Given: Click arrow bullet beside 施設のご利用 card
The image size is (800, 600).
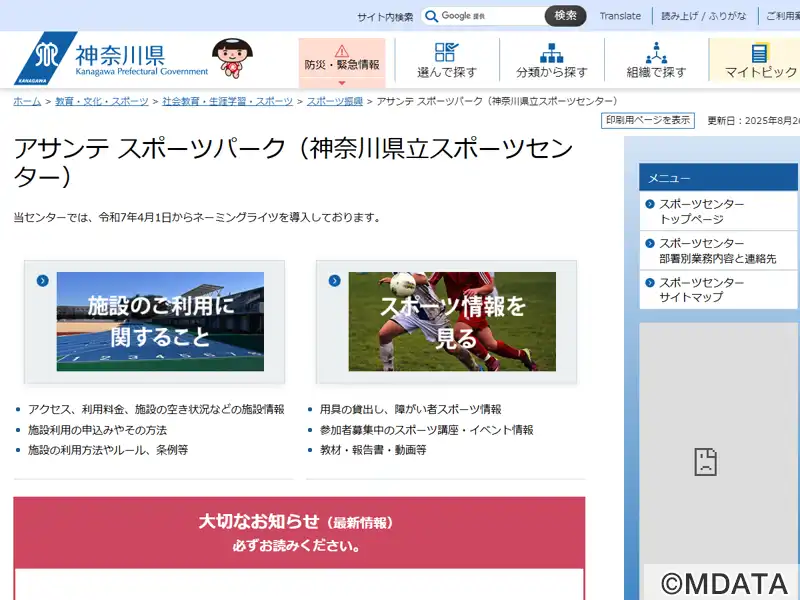Looking at the screenshot, I should pos(43,281).
